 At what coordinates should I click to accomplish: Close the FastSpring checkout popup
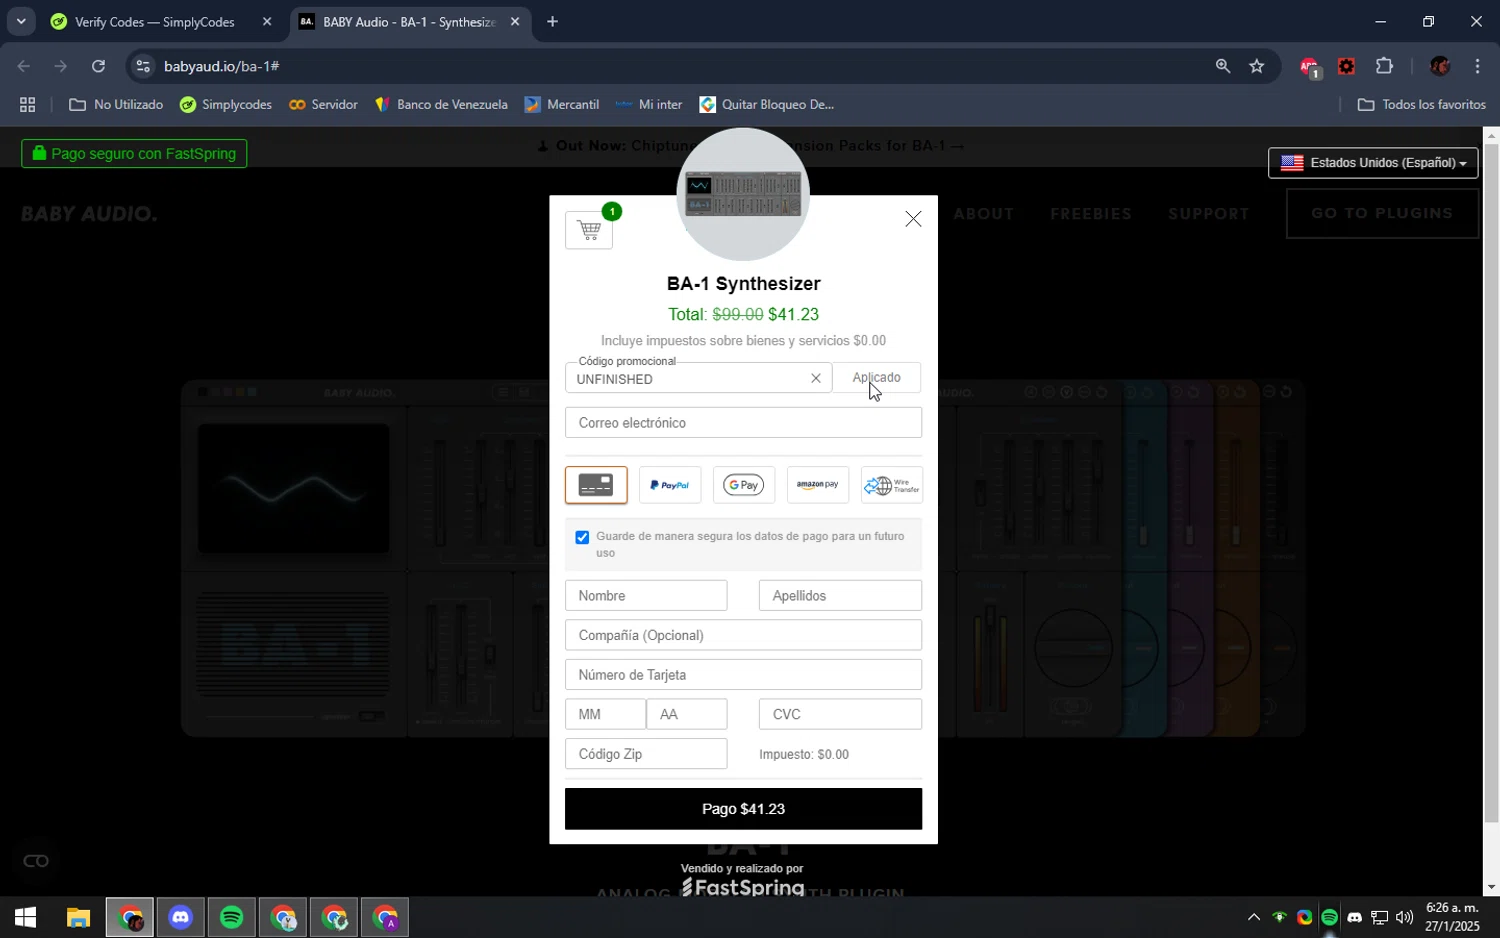click(913, 219)
